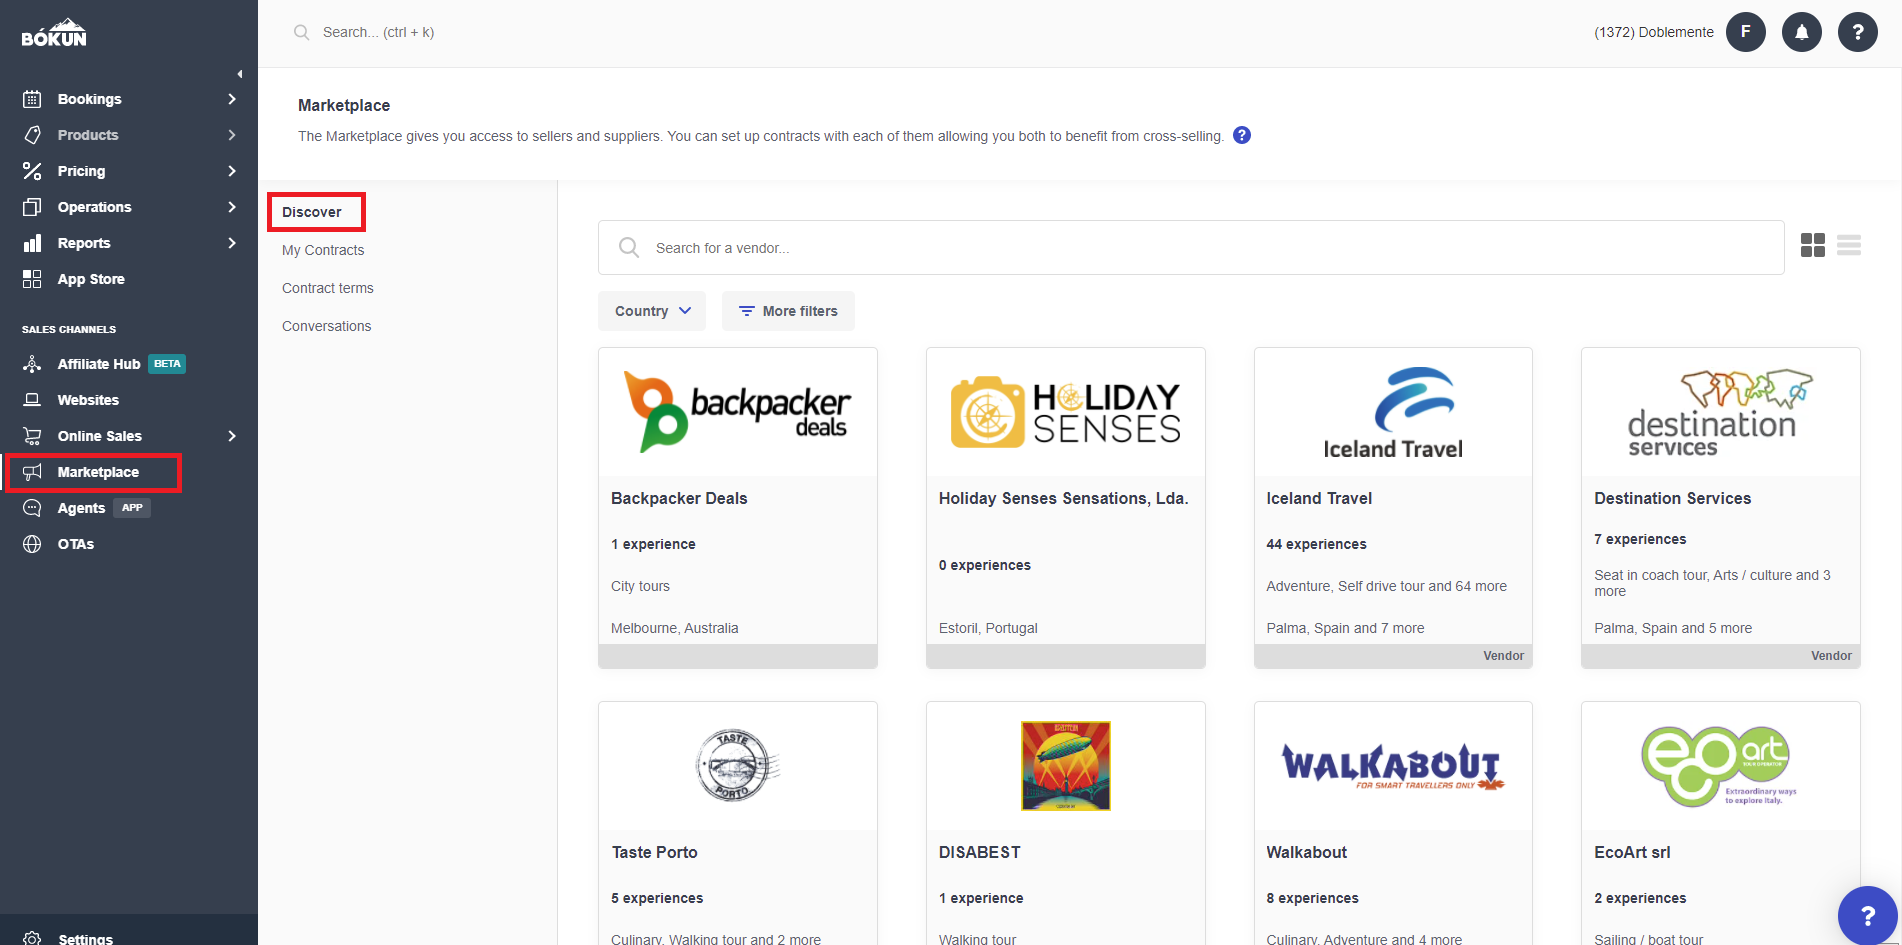This screenshot has width=1902, height=945.
Task: Expand the Pricing menu chevron
Action: tap(232, 171)
